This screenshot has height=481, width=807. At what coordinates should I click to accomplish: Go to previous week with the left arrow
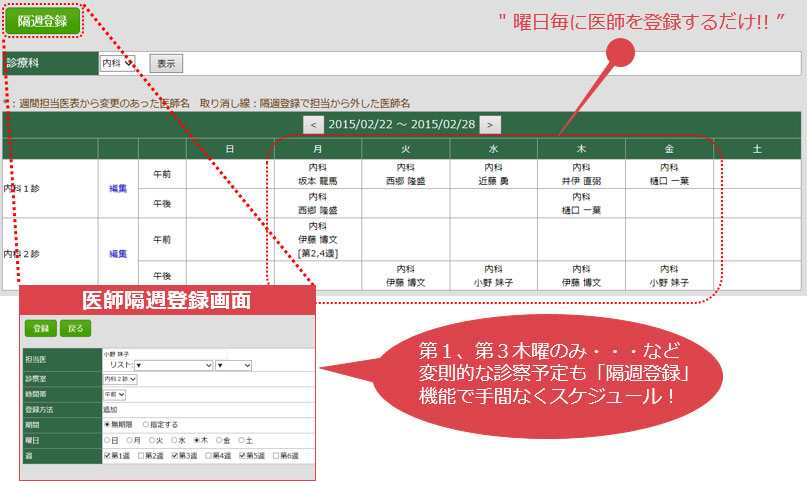click(313, 125)
